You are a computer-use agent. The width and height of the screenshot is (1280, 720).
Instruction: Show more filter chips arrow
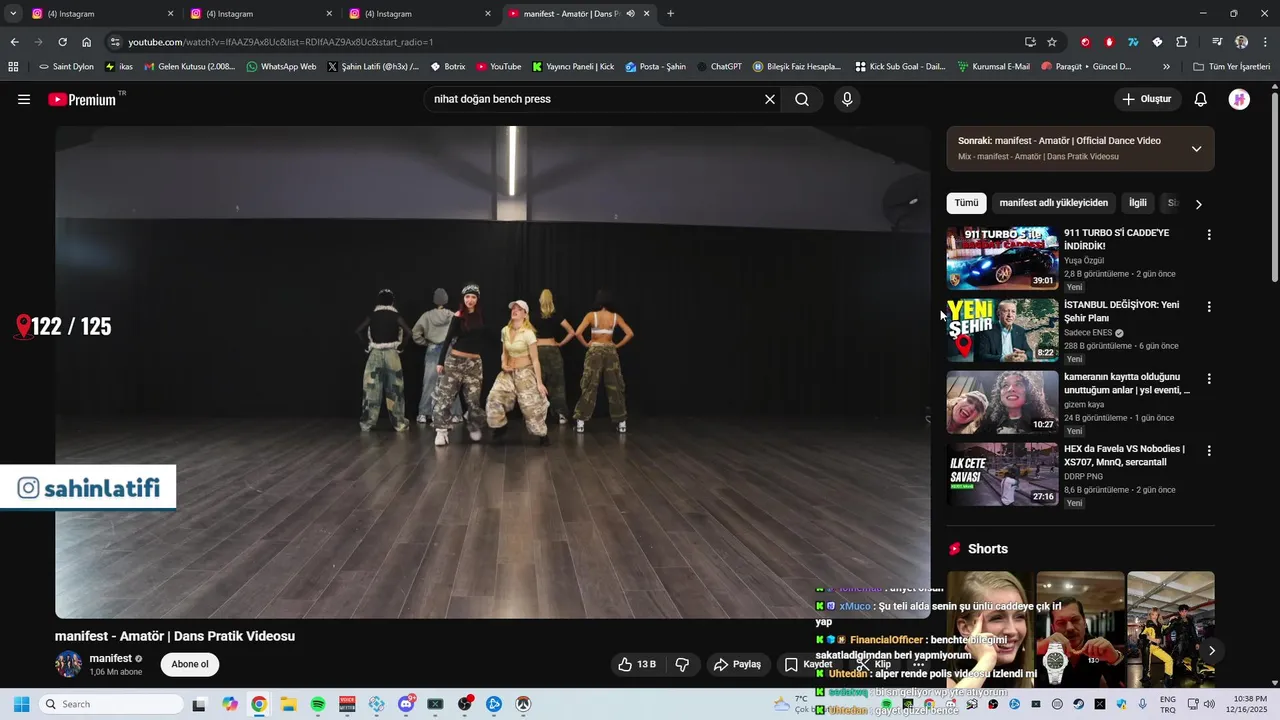point(1198,204)
